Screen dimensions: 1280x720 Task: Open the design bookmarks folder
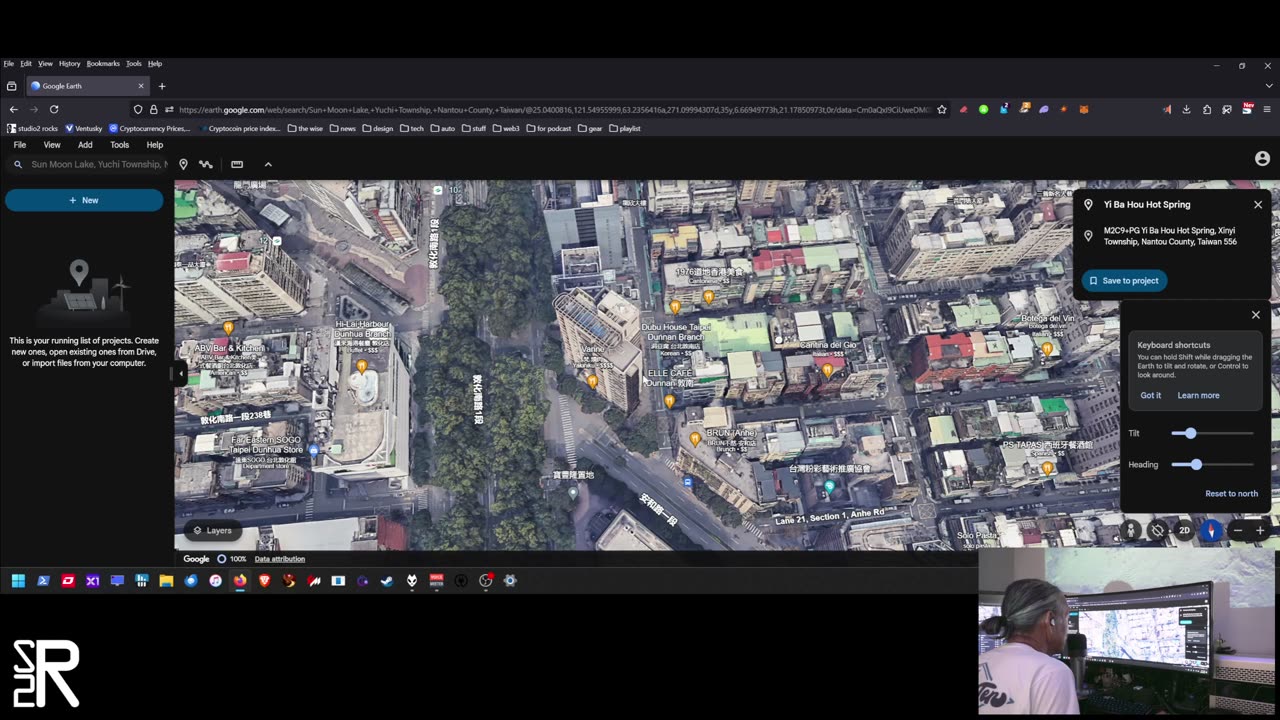(x=378, y=128)
